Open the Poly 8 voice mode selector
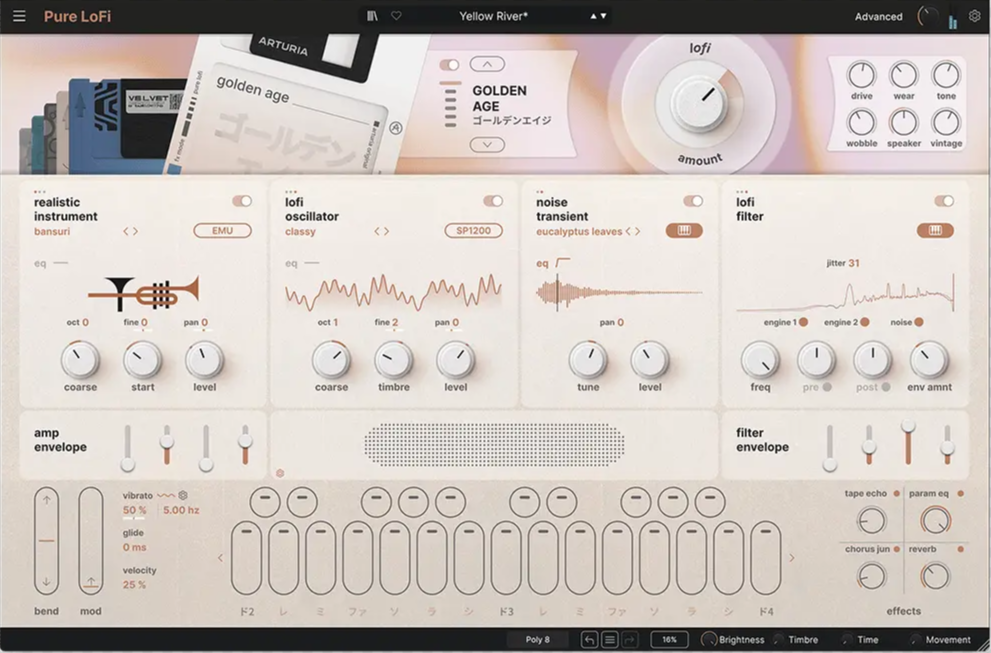 536,639
